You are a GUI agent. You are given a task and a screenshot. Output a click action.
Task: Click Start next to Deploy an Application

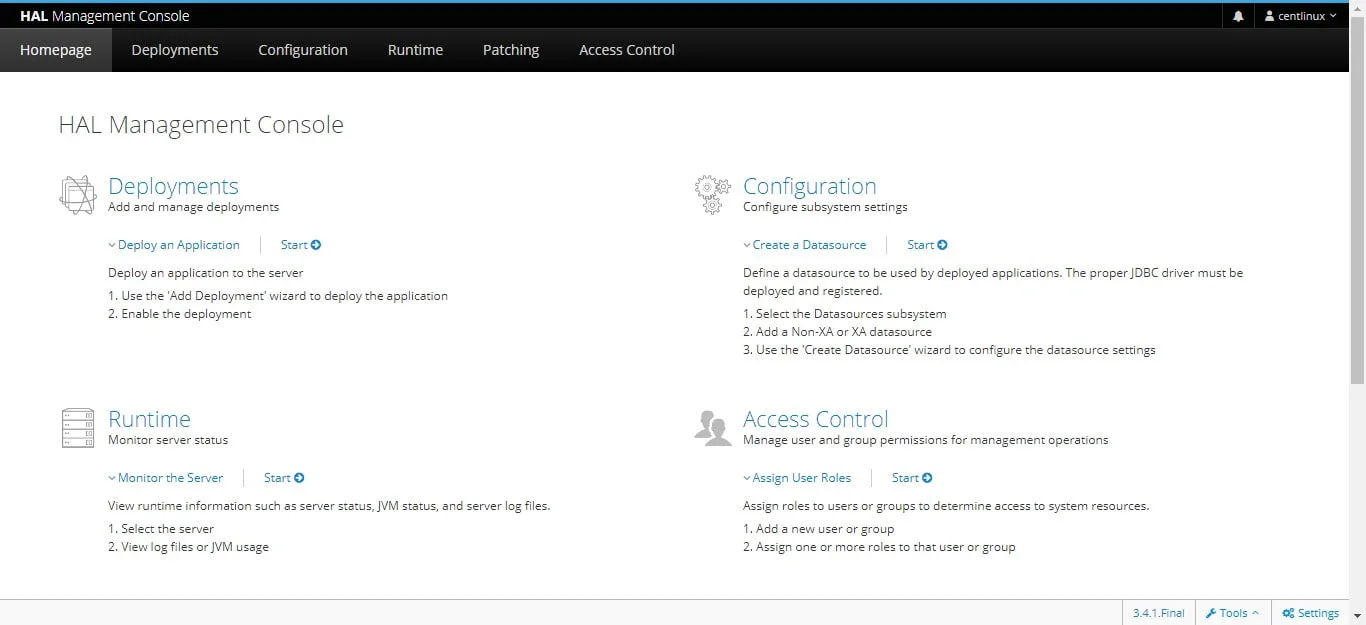pos(301,245)
